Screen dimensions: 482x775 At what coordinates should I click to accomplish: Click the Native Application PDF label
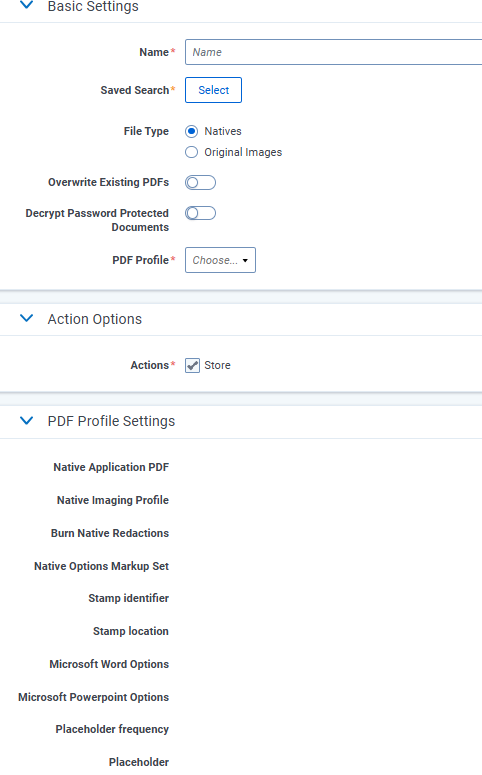(x=111, y=467)
